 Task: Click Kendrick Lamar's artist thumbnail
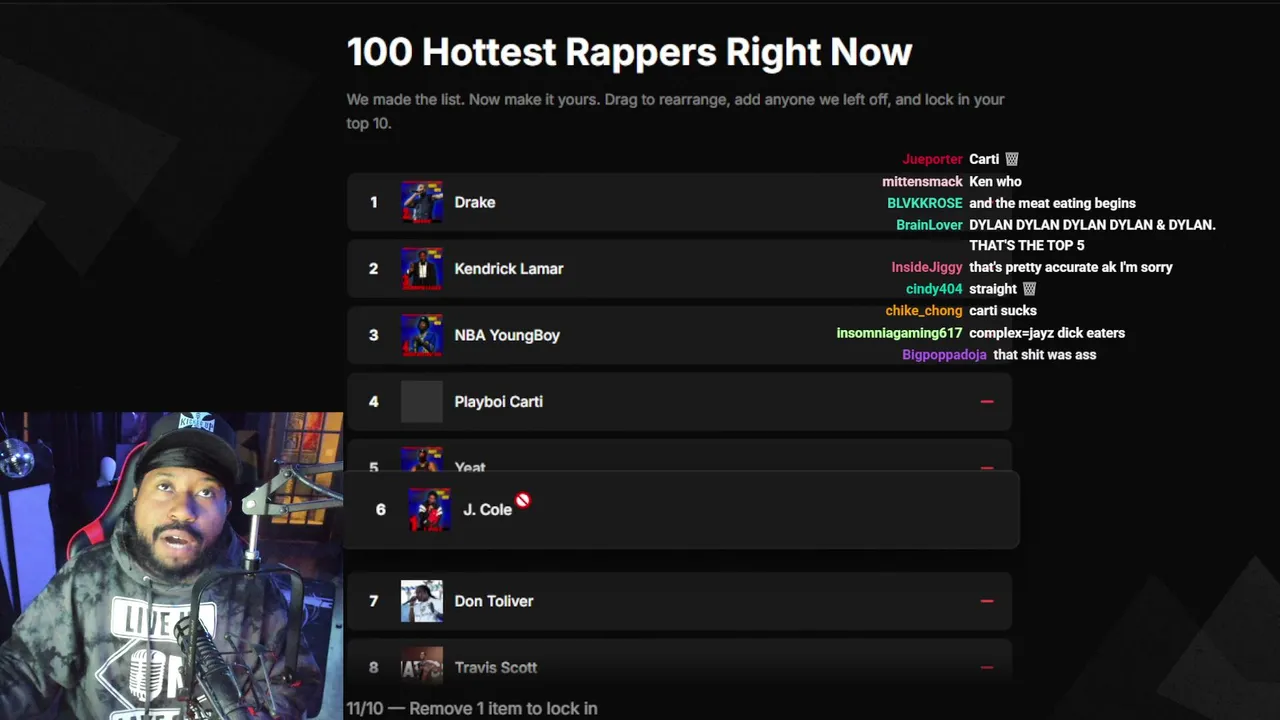point(422,268)
